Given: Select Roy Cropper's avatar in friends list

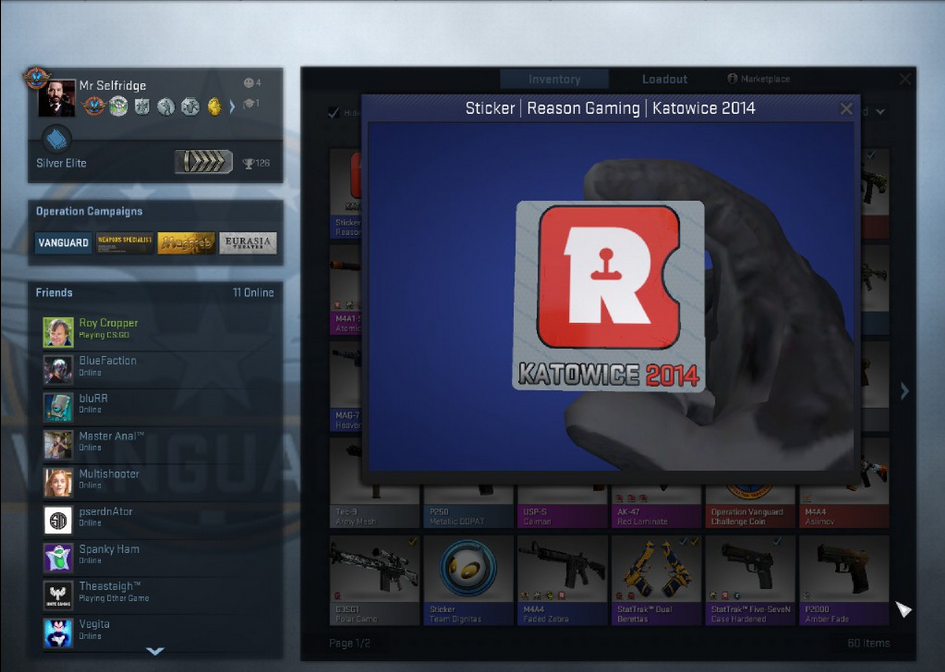Looking at the screenshot, I should tap(58, 332).
